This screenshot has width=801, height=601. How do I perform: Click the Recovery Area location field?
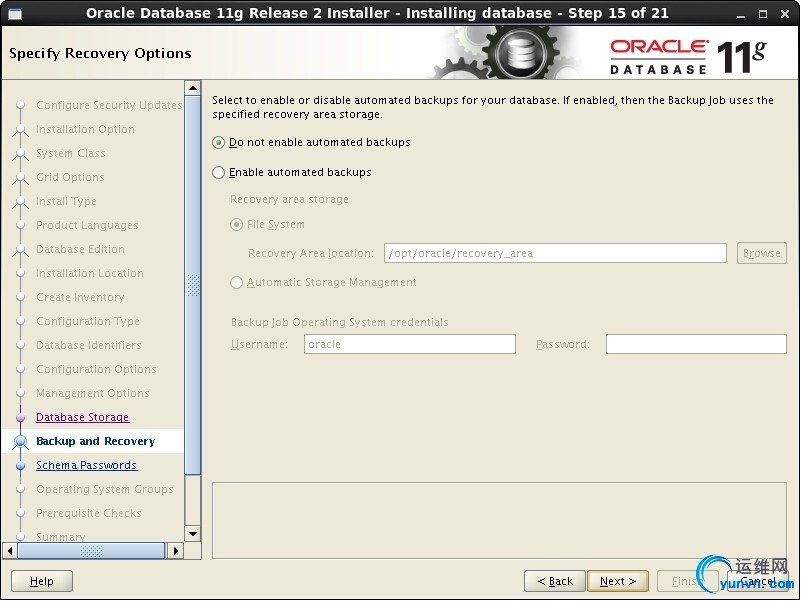pos(555,253)
